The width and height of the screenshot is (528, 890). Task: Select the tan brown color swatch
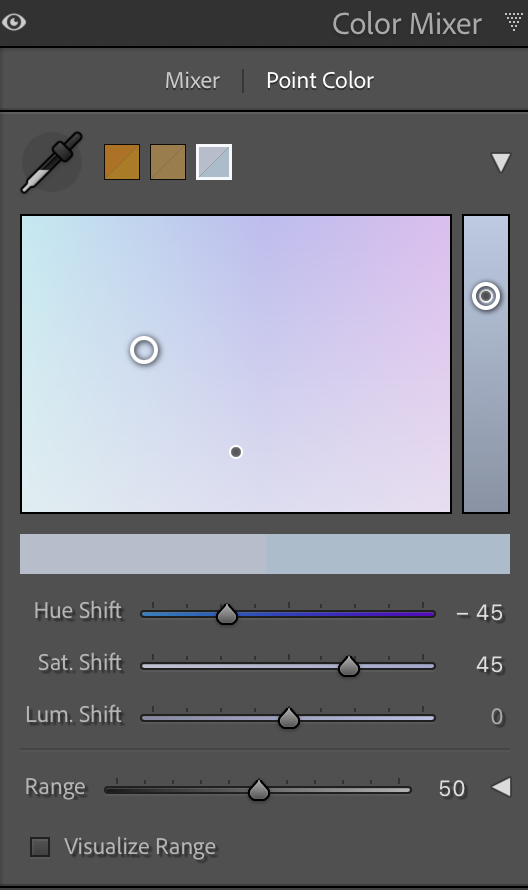[168, 162]
